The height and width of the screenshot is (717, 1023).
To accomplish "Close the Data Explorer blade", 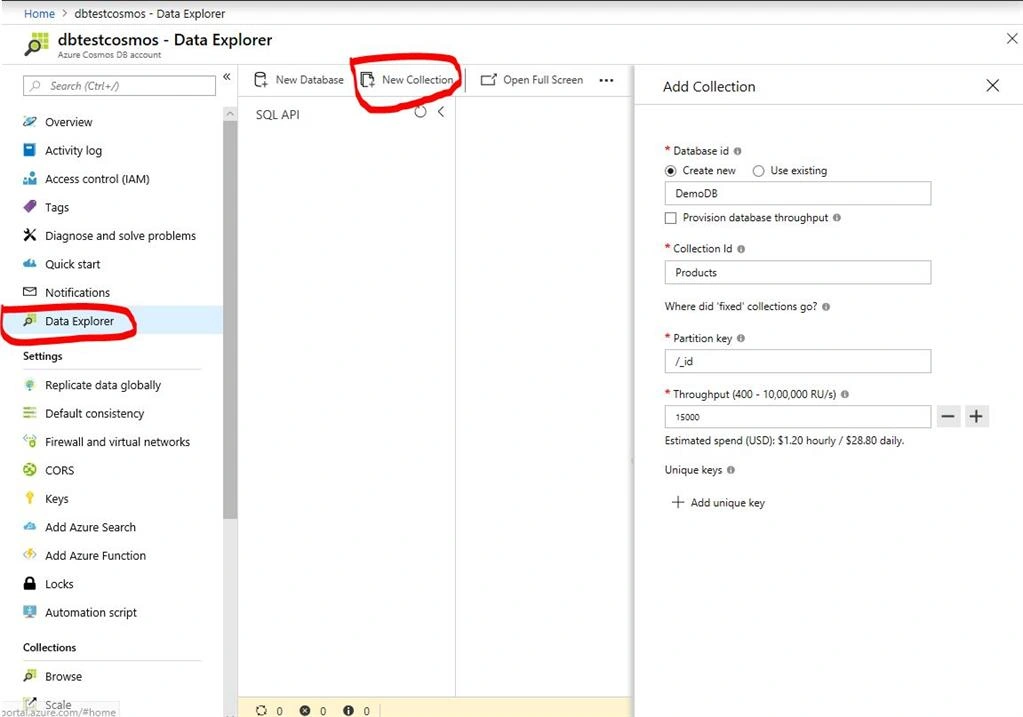I will pos(1011,39).
